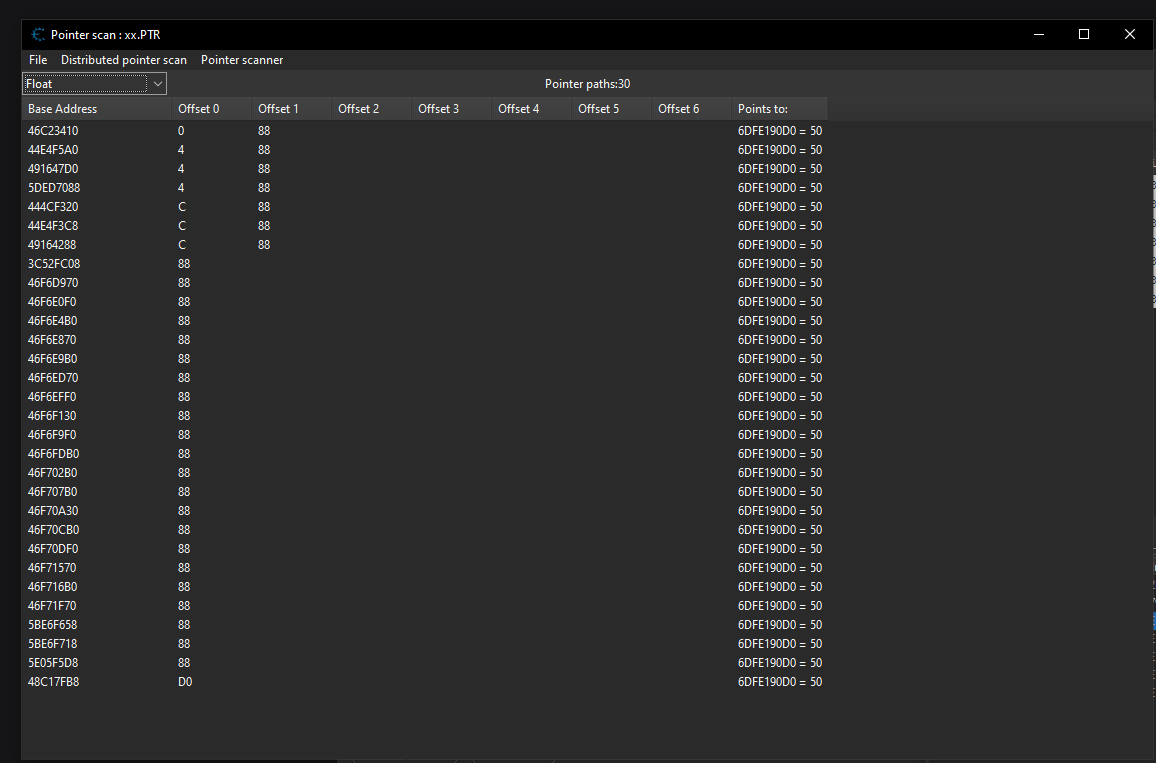1156x763 pixels.
Task: Click Offset 0 value C in 444CF320 row
Action: (182, 206)
